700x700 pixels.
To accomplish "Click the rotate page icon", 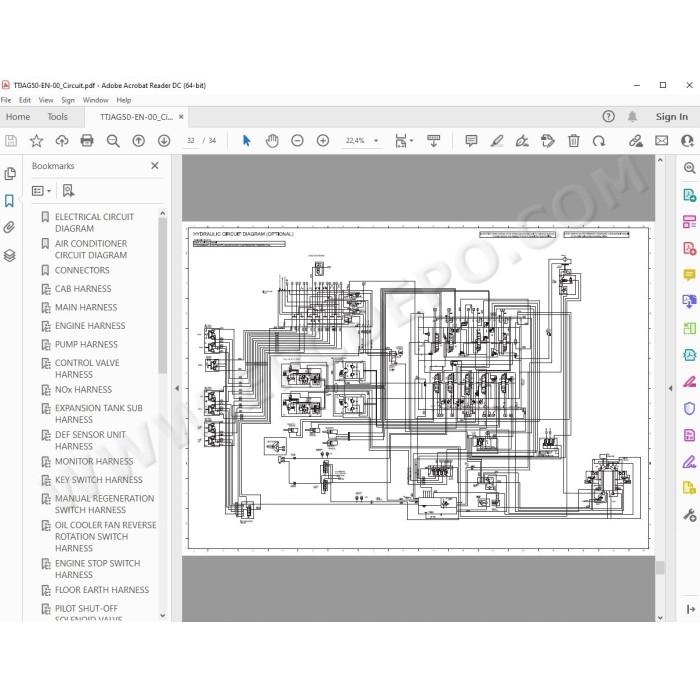I will (548, 141).
